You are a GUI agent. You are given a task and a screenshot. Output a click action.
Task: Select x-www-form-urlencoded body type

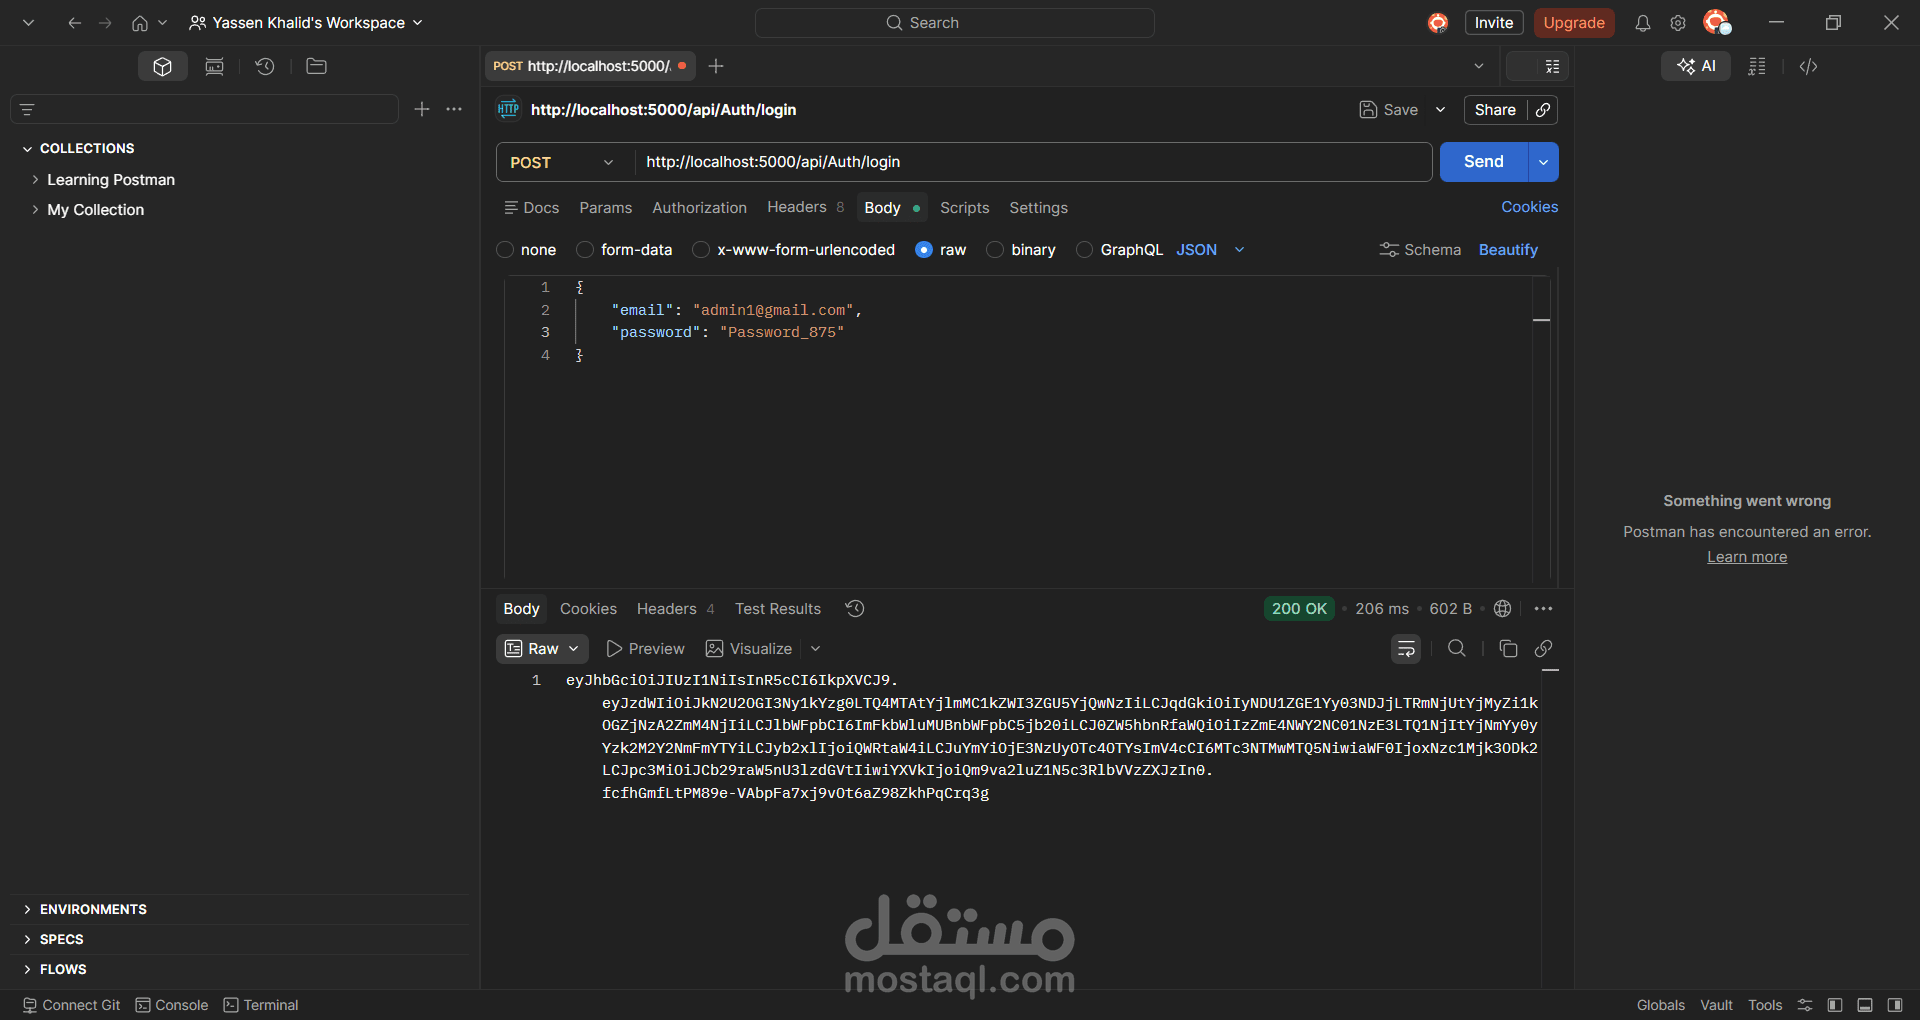point(701,250)
